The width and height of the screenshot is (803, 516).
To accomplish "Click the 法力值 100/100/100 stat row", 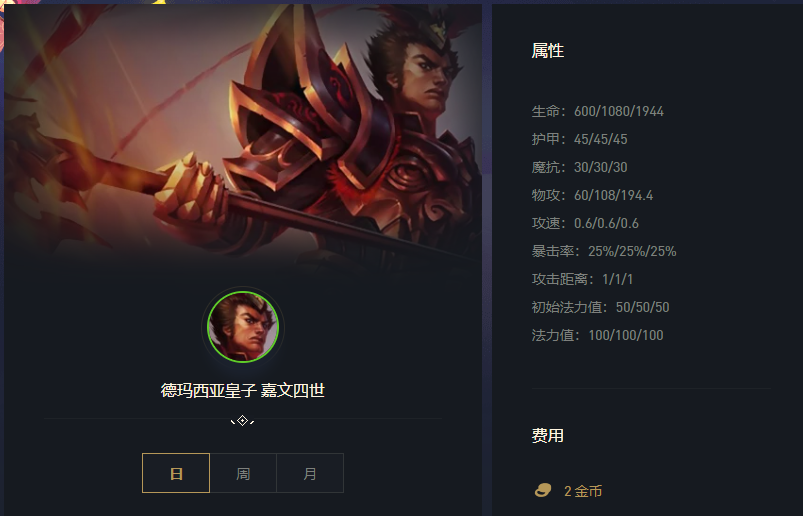I will (597, 335).
